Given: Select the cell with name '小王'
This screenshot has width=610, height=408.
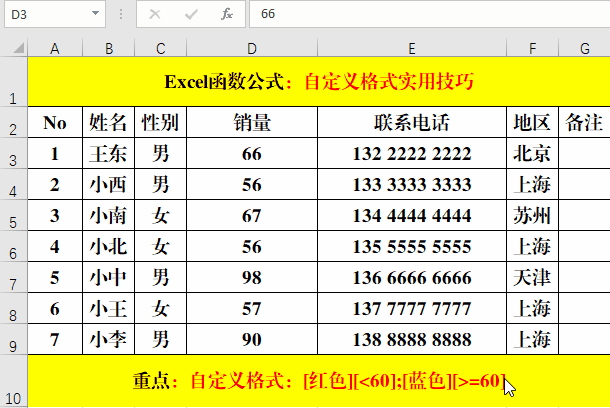Looking at the screenshot, I should (x=109, y=308).
